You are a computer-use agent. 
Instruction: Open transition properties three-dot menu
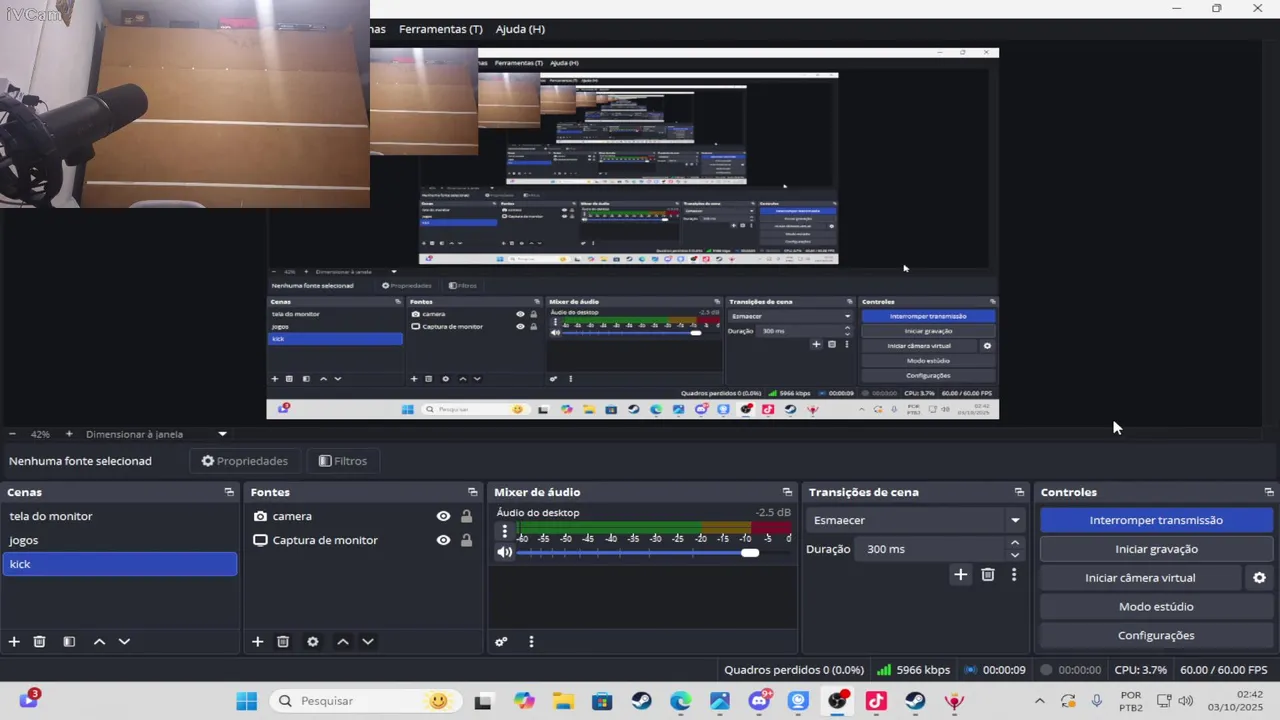tap(1014, 574)
